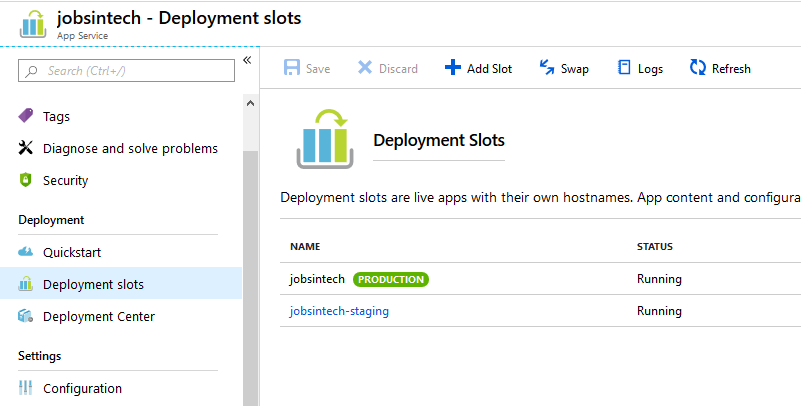Image resolution: width=801 pixels, height=406 pixels.
Task: Open Quickstart under Deployment
Action: pyautogui.click(x=72, y=252)
